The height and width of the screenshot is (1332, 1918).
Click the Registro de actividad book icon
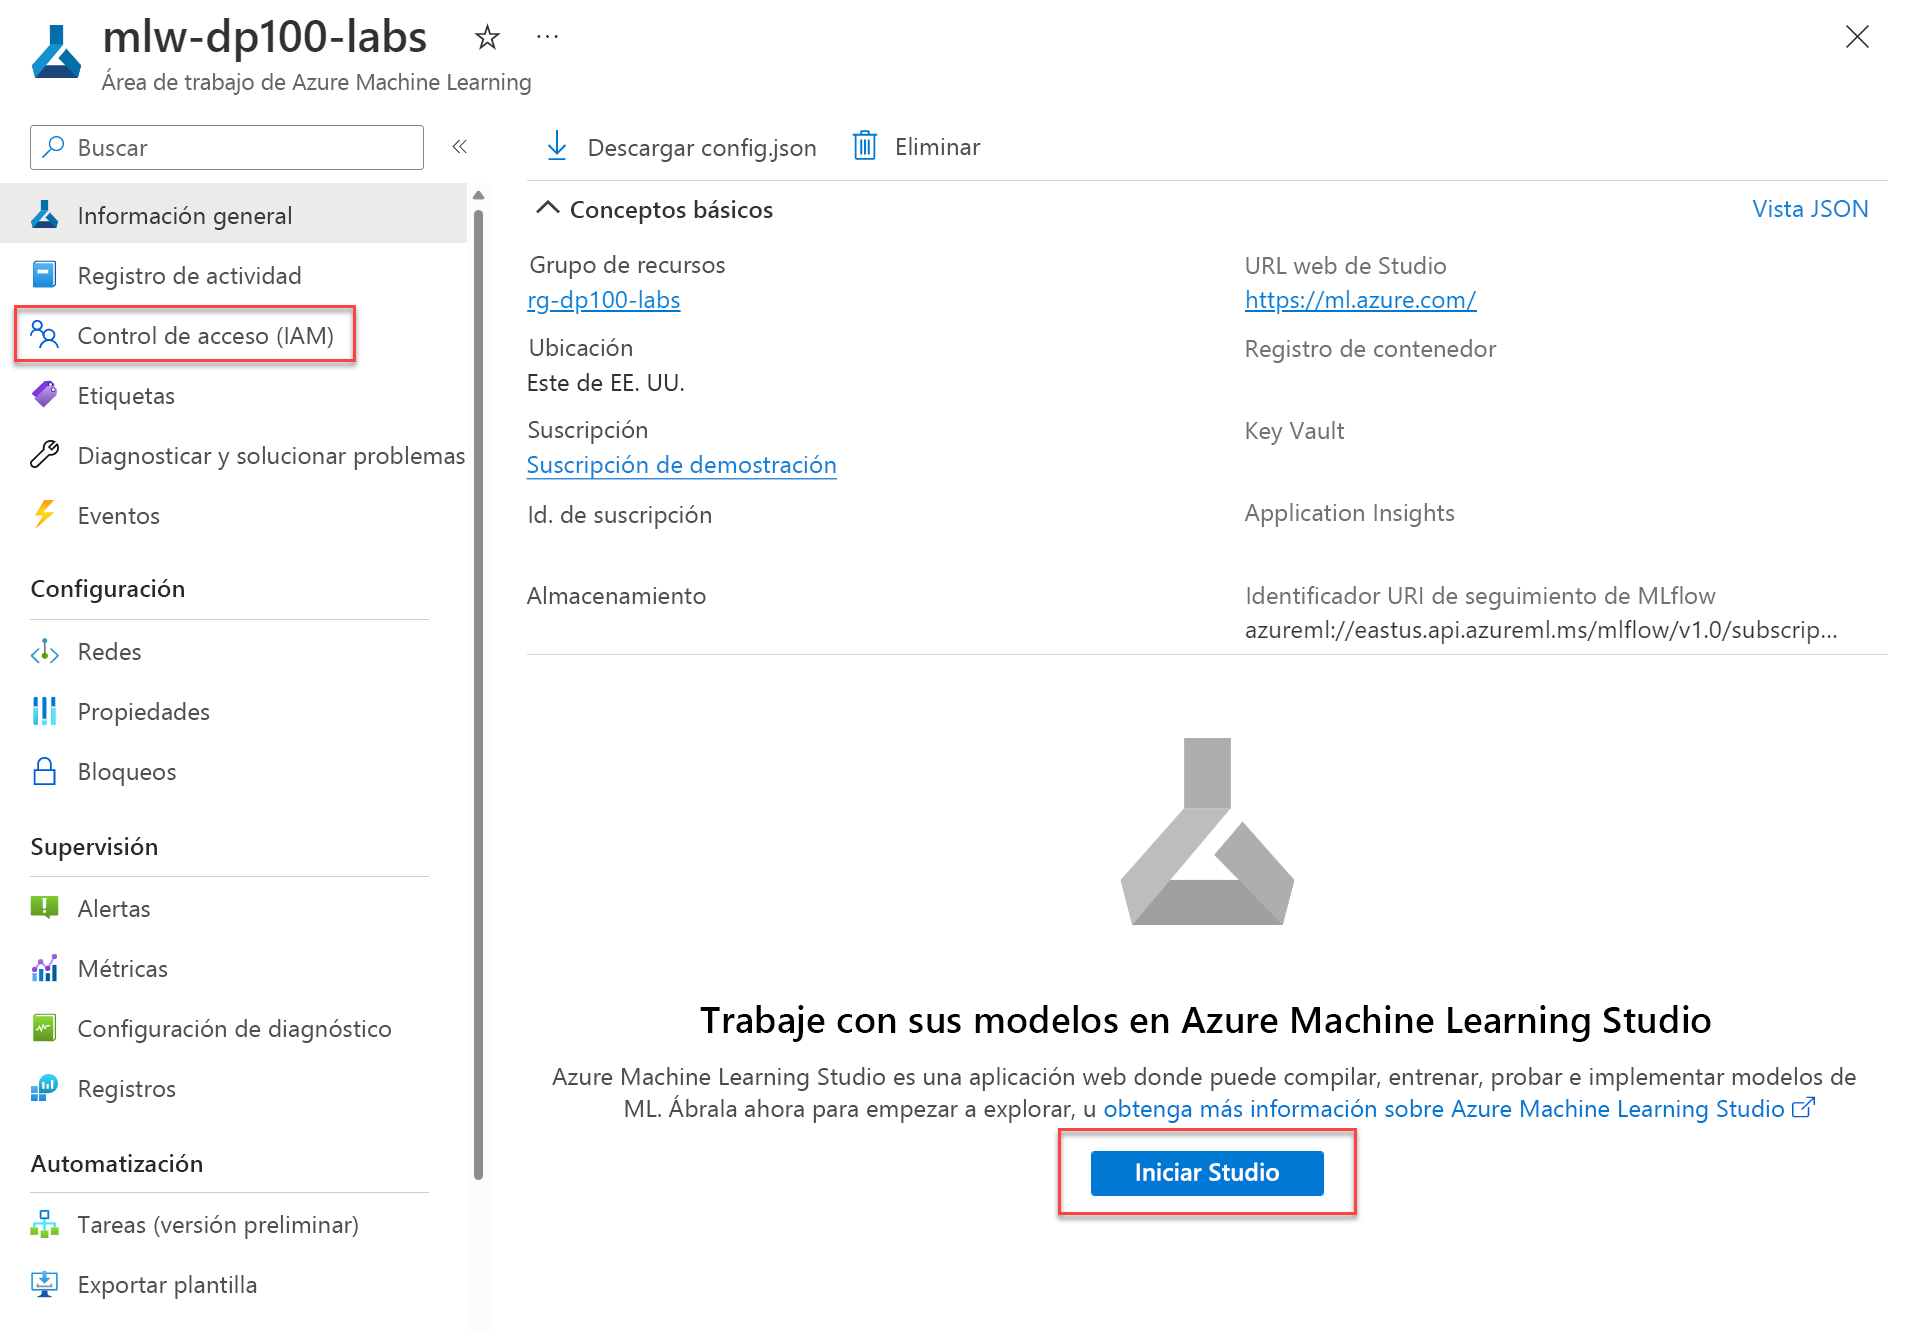(45, 275)
